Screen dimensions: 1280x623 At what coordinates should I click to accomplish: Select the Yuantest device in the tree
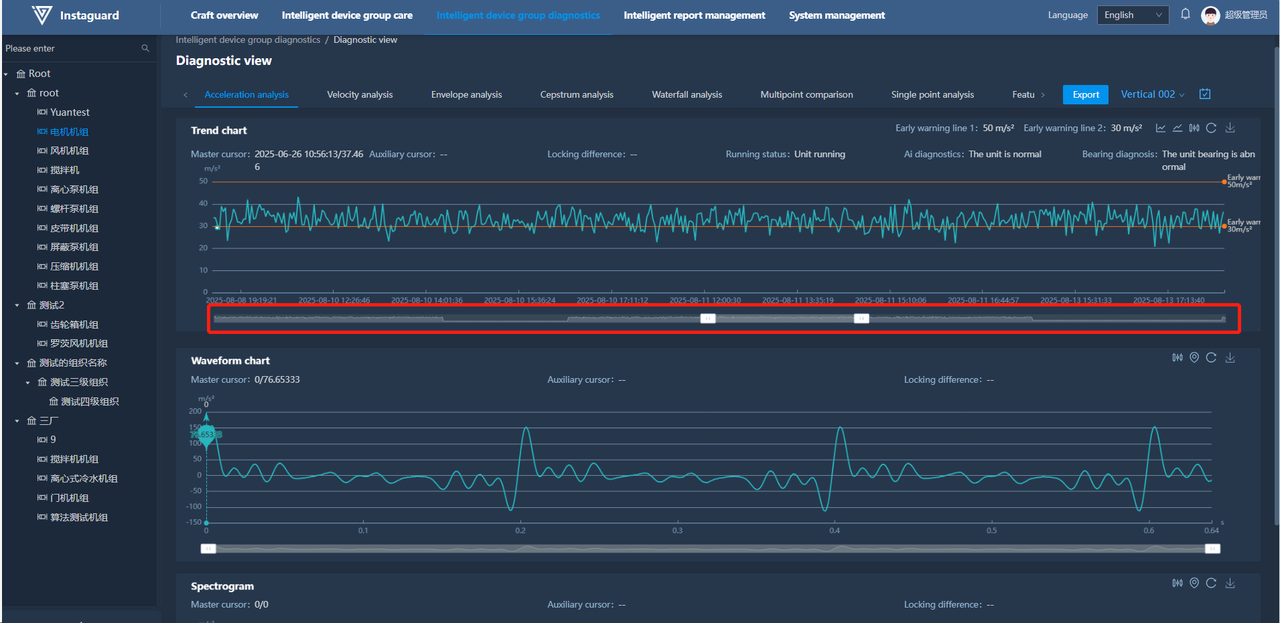tap(69, 112)
